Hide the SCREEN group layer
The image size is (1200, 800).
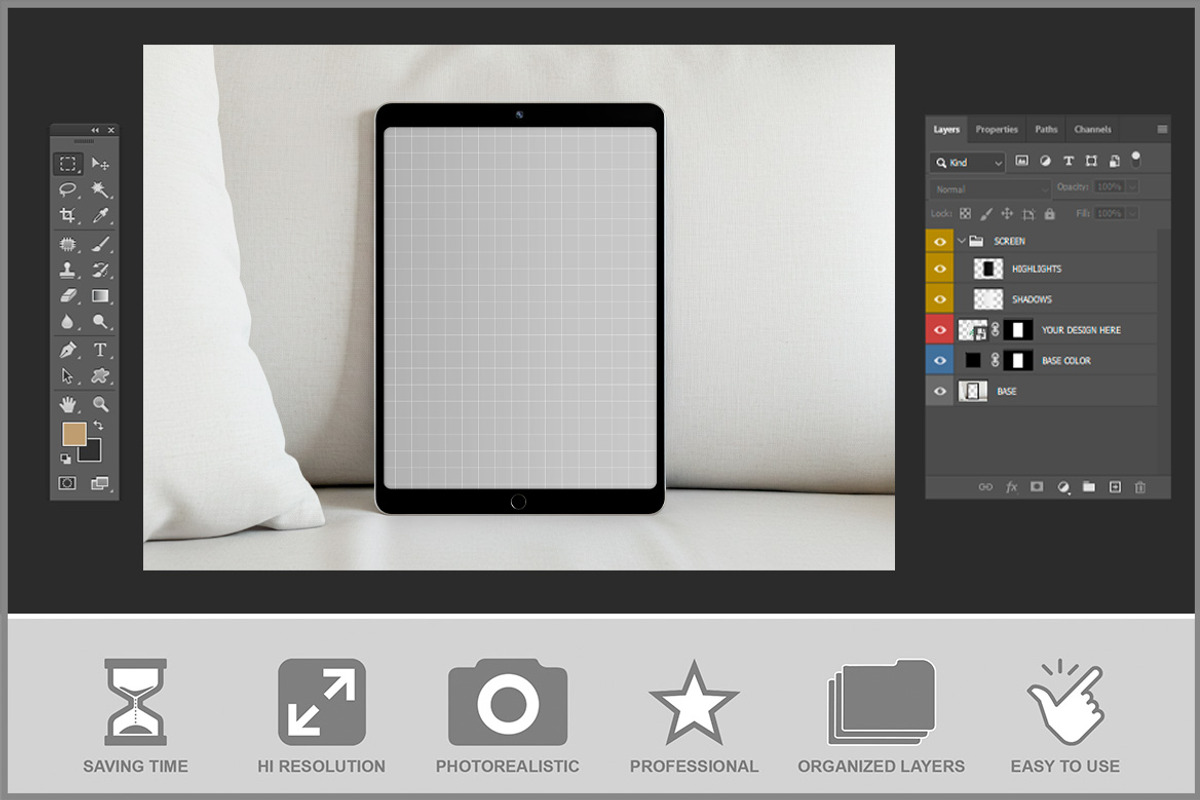point(939,241)
